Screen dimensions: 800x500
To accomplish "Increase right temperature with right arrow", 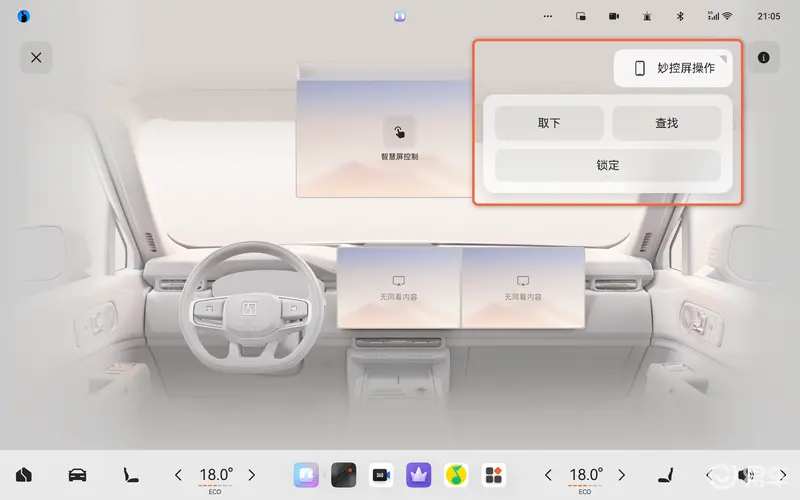I will point(621,475).
